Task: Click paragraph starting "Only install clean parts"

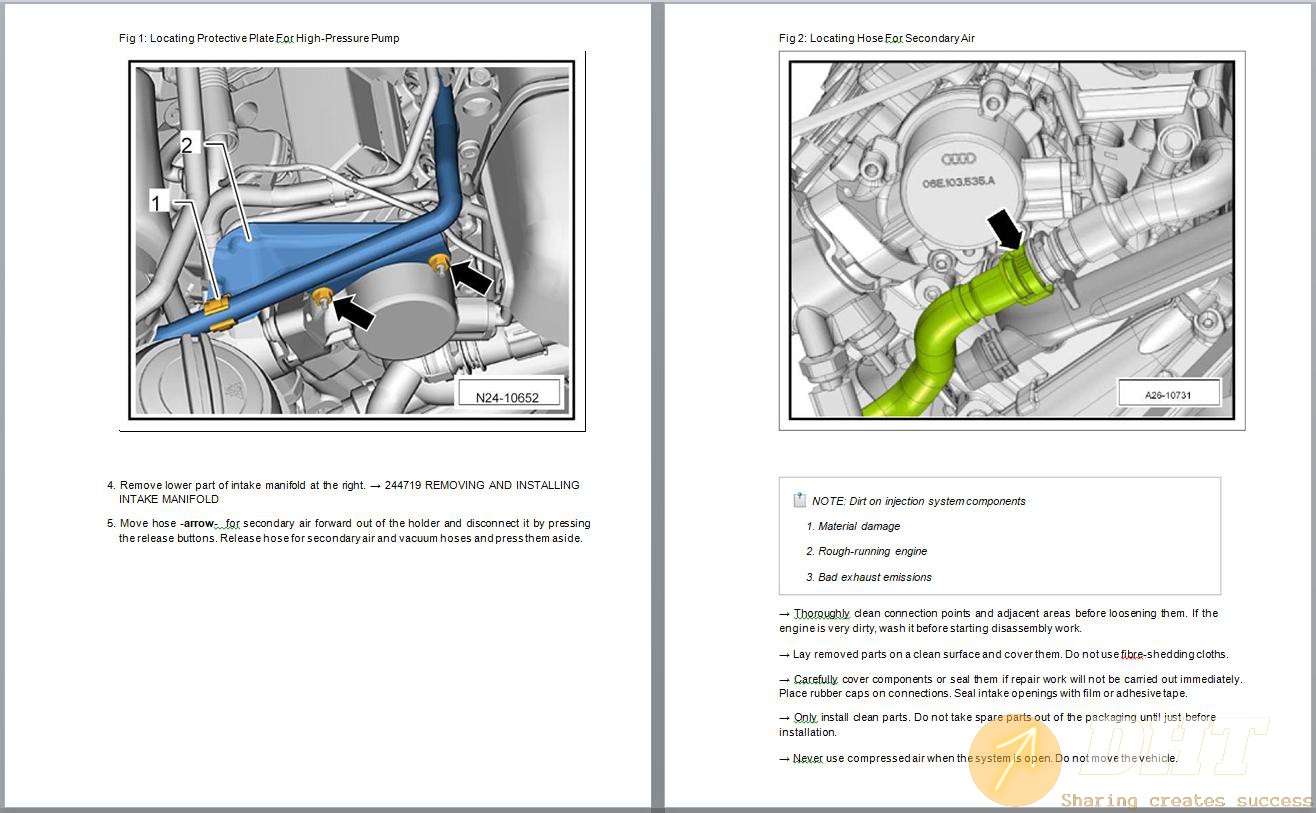Action: [997, 725]
